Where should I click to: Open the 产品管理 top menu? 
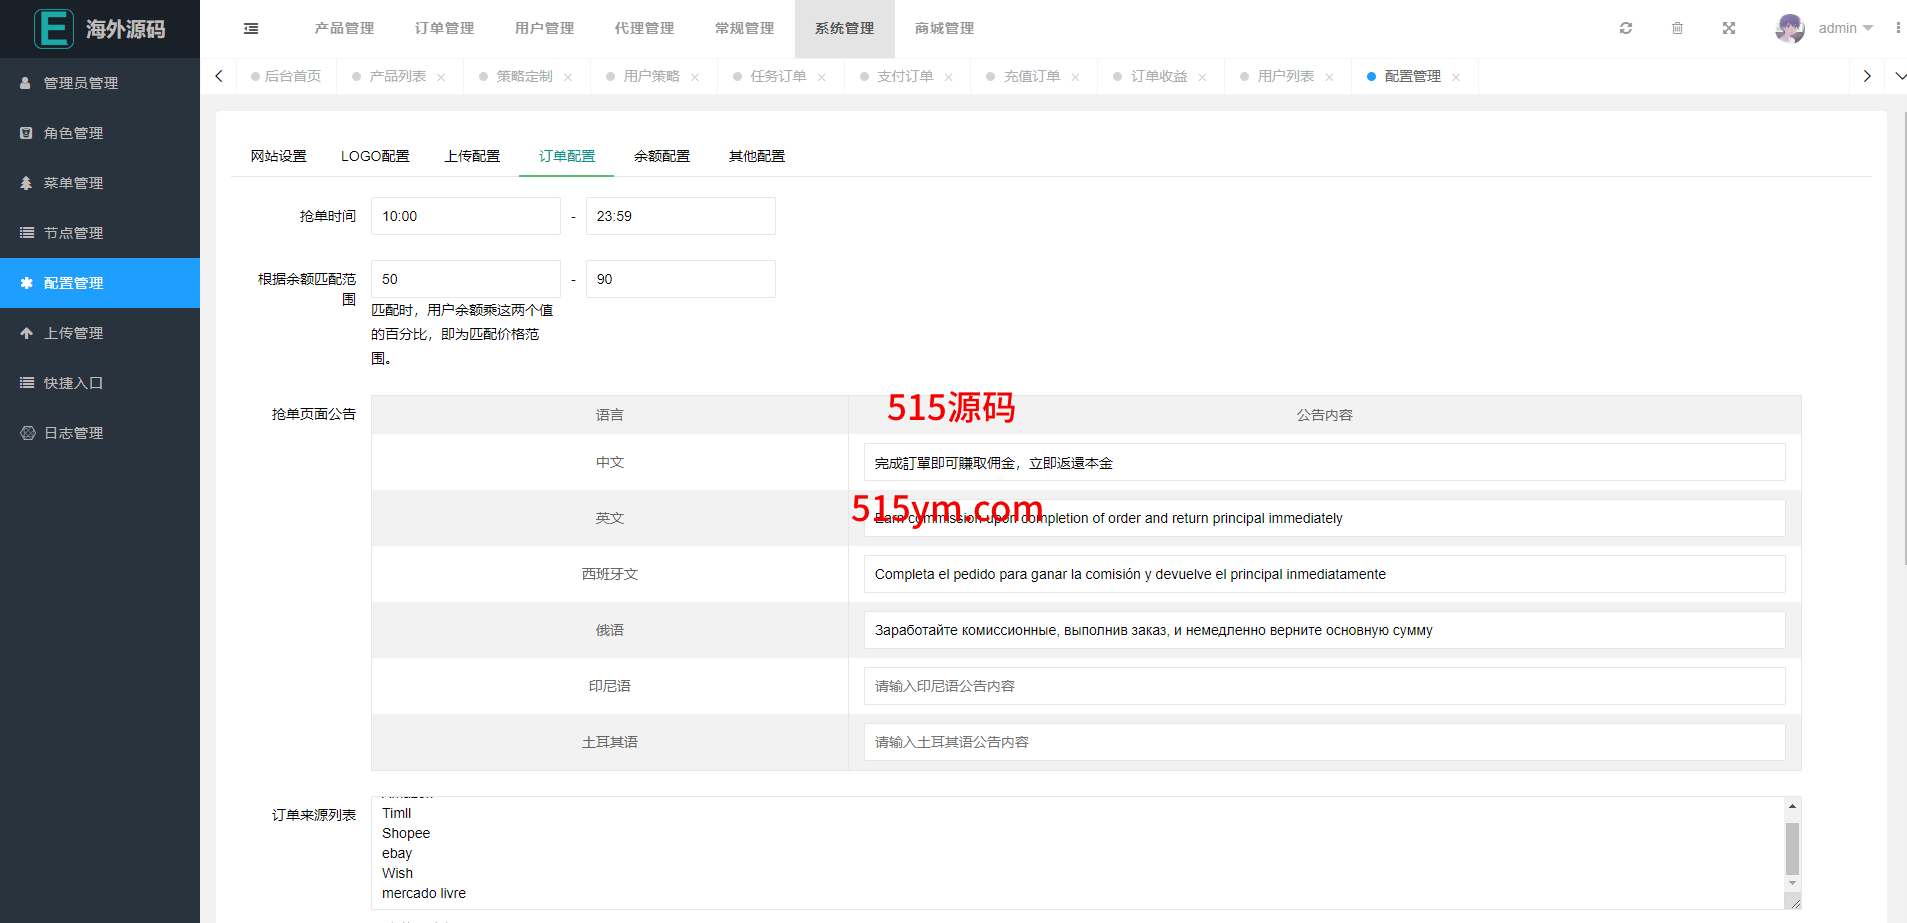point(344,28)
